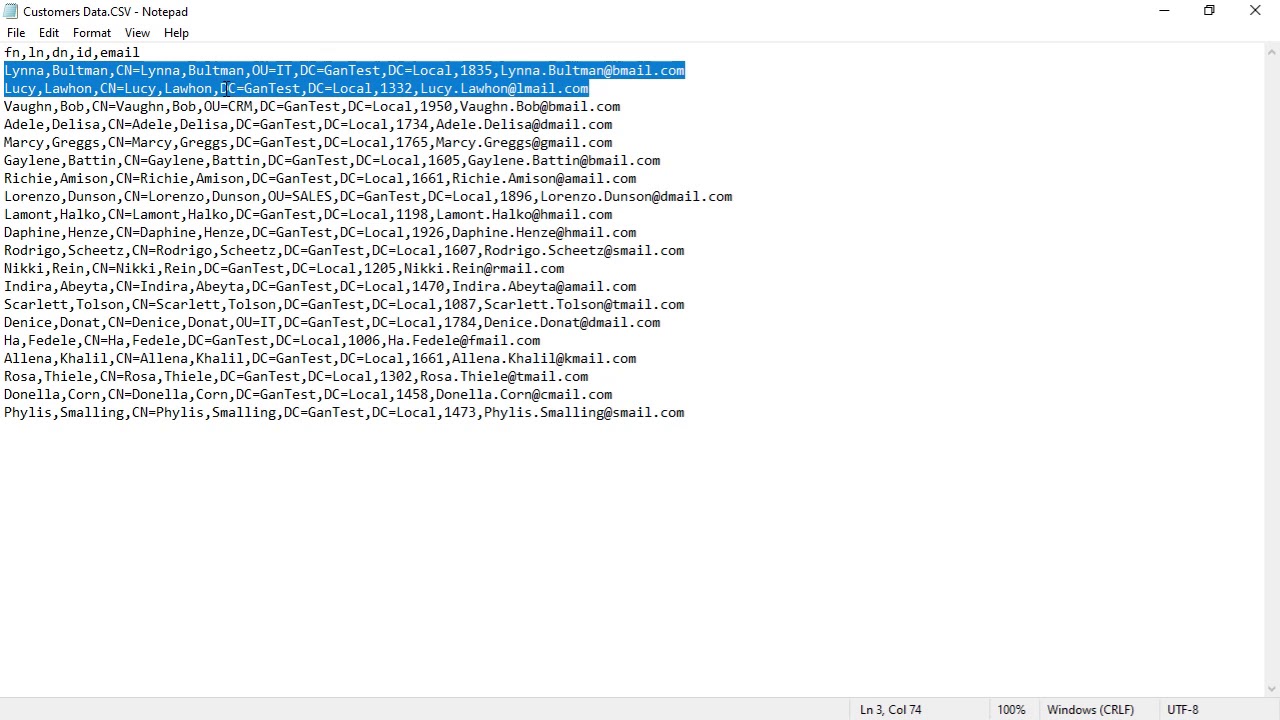Image resolution: width=1280 pixels, height=720 pixels.
Task: Click the Adele Delisa row
Action: (308, 124)
